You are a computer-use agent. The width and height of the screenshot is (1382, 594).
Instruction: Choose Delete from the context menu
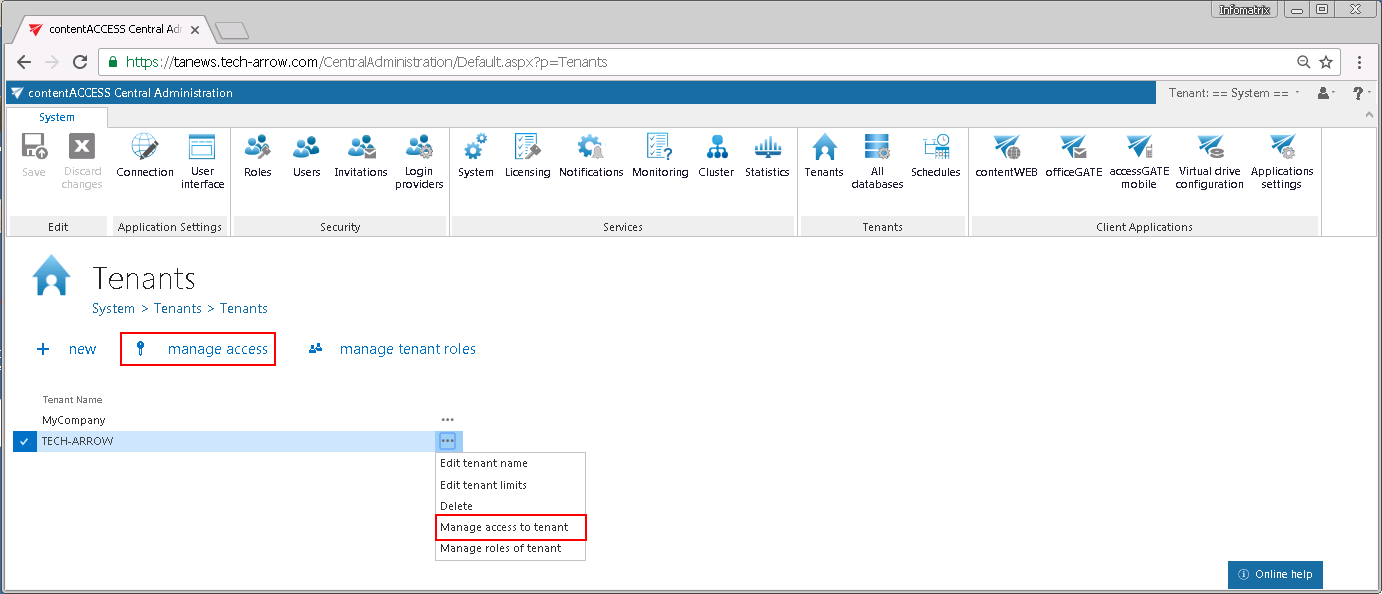click(x=510, y=506)
